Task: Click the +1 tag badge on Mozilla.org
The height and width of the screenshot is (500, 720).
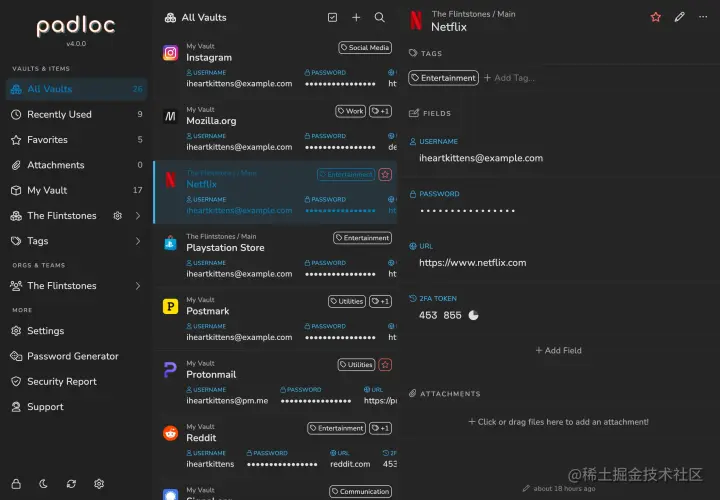Action: pyautogui.click(x=380, y=111)
